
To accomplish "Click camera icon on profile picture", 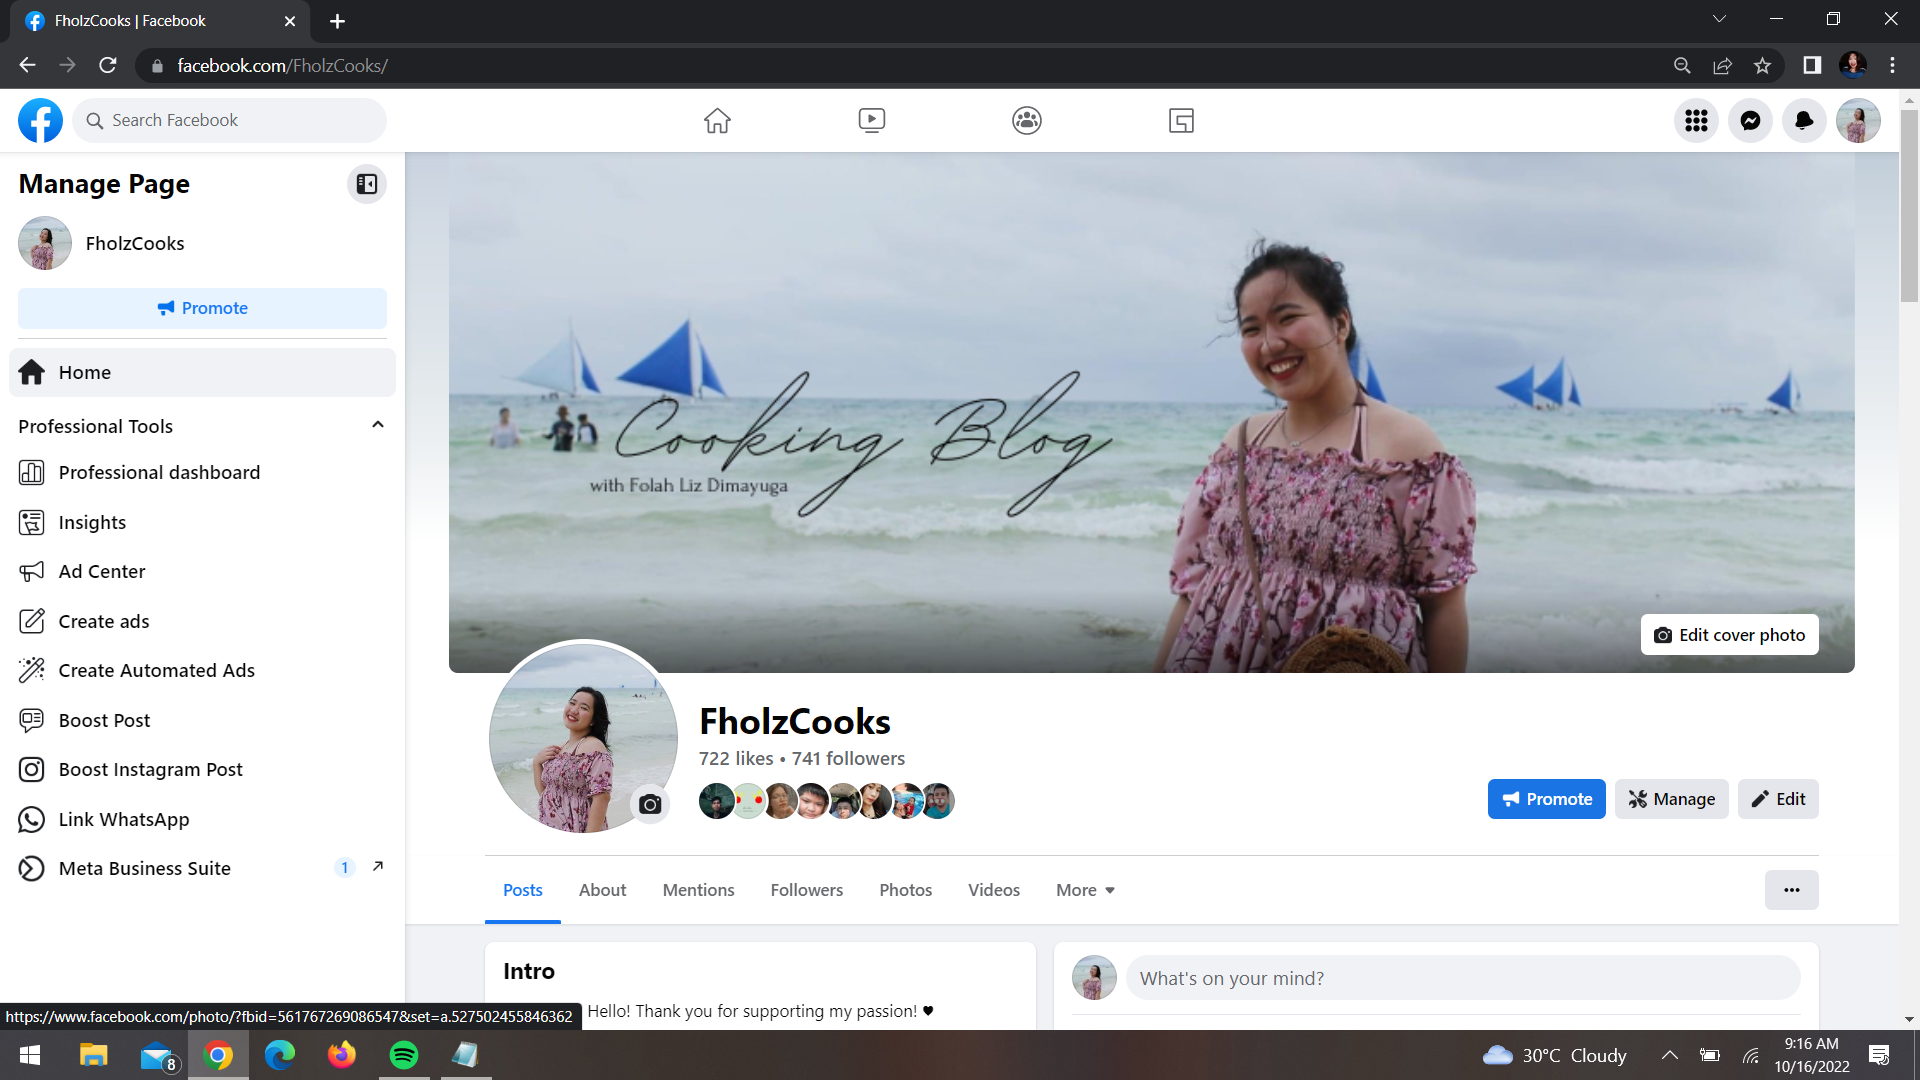I will click(x=650, y=804).
